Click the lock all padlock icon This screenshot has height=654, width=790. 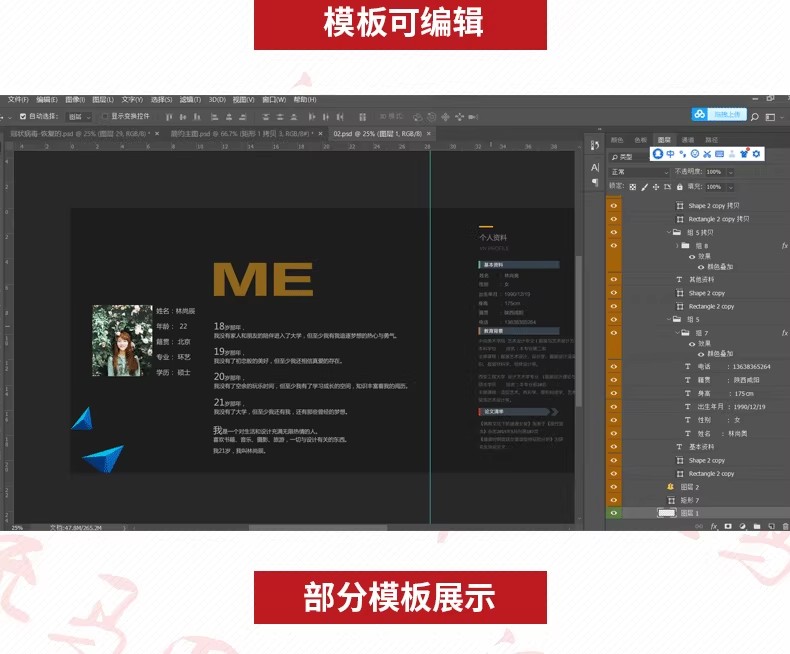point(679,187)
